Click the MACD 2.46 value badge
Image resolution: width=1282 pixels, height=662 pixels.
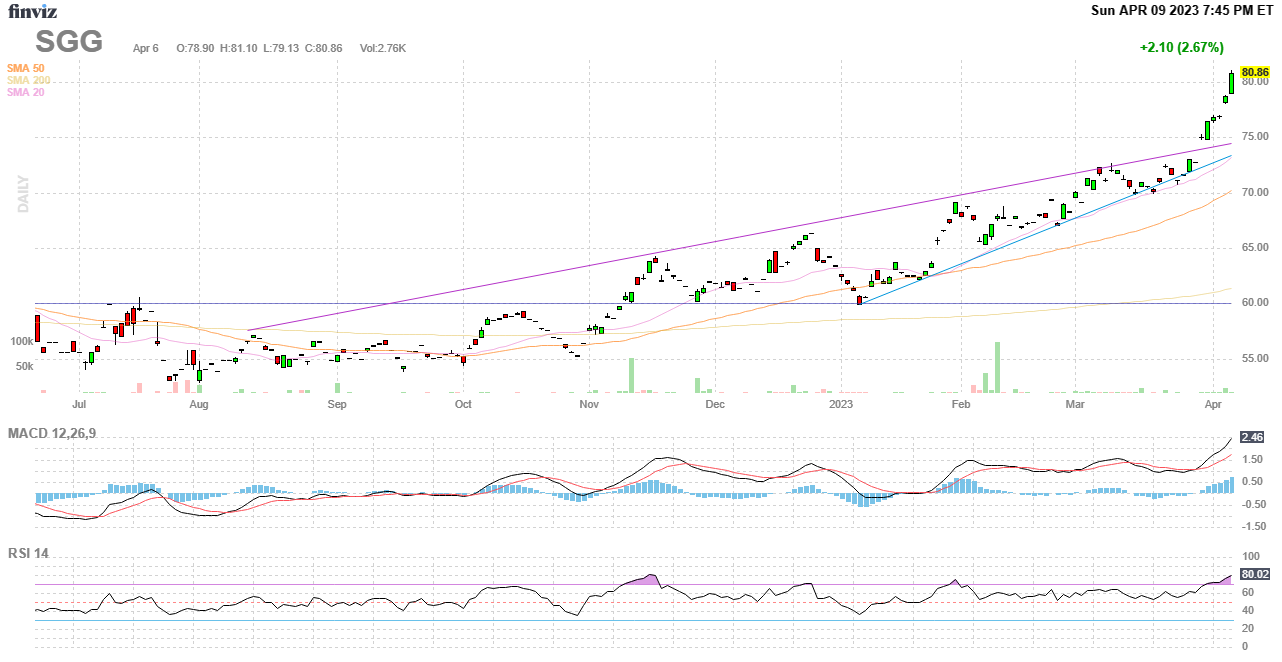(1252, 437)
